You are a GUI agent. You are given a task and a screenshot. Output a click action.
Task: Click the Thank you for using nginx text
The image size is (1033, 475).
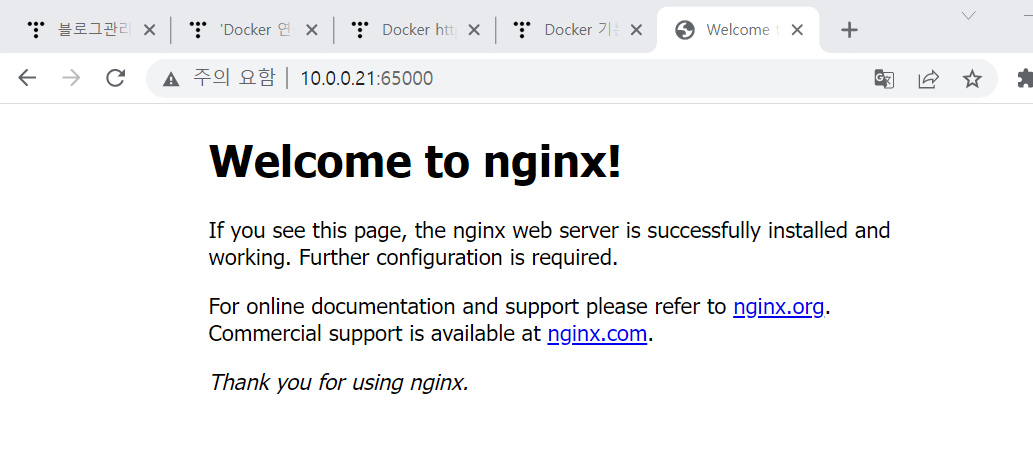coord(339,382)
